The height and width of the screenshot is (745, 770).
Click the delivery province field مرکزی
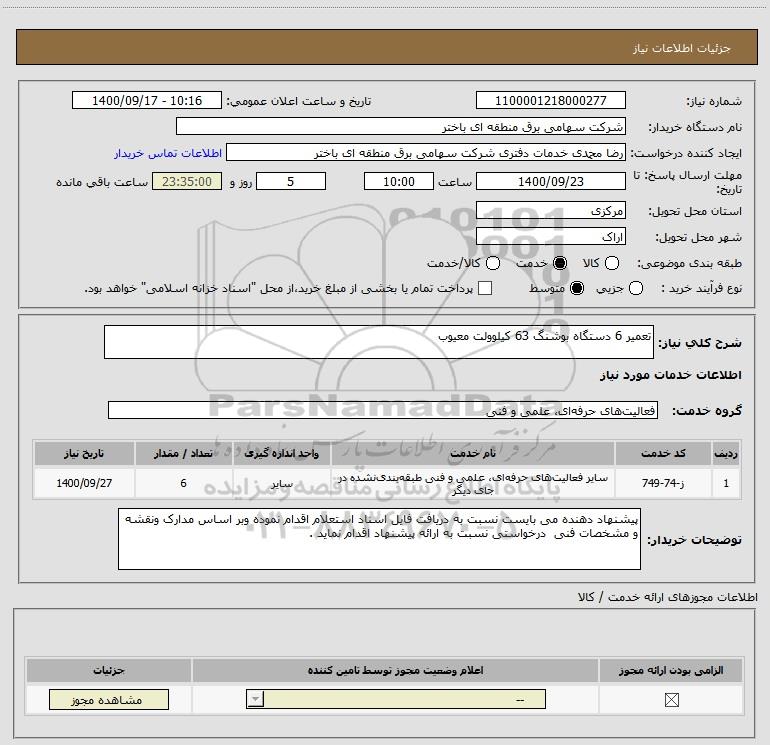pyautogui.click(x=550, y=210)
